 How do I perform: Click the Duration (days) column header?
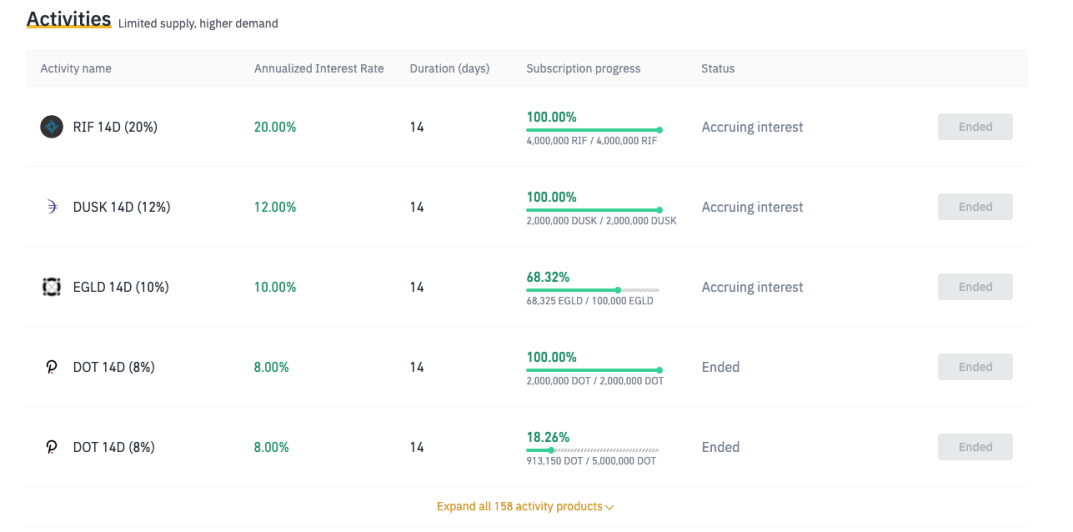click(450, 68)
